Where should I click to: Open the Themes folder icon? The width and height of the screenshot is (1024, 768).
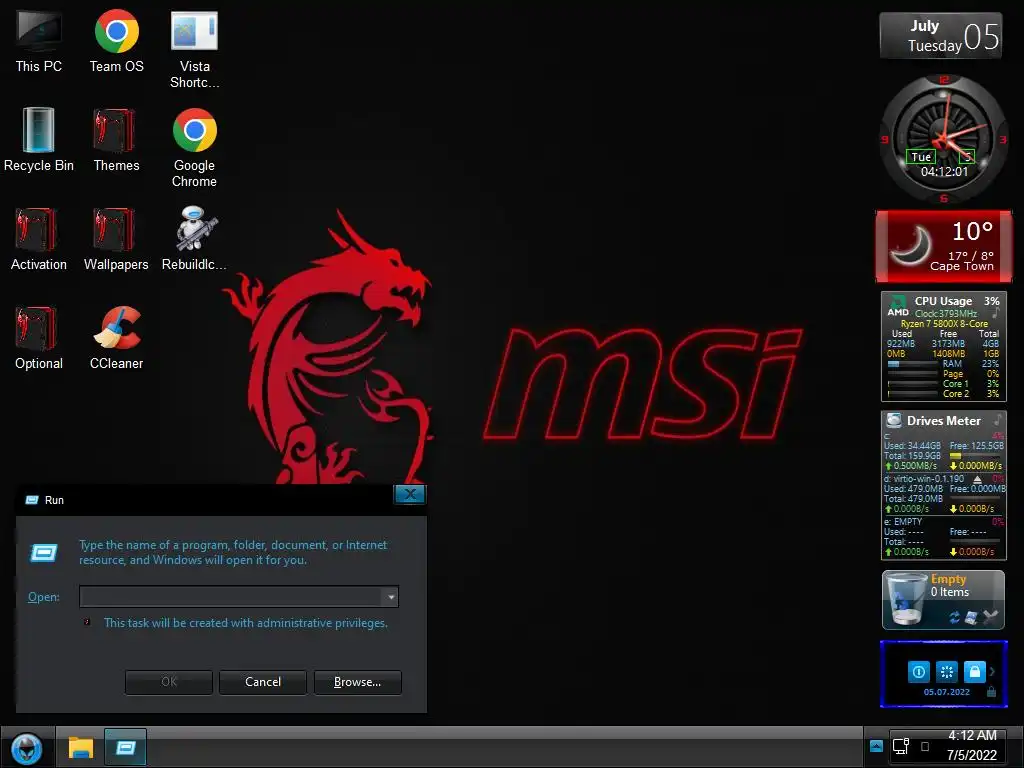click(116, 140)
